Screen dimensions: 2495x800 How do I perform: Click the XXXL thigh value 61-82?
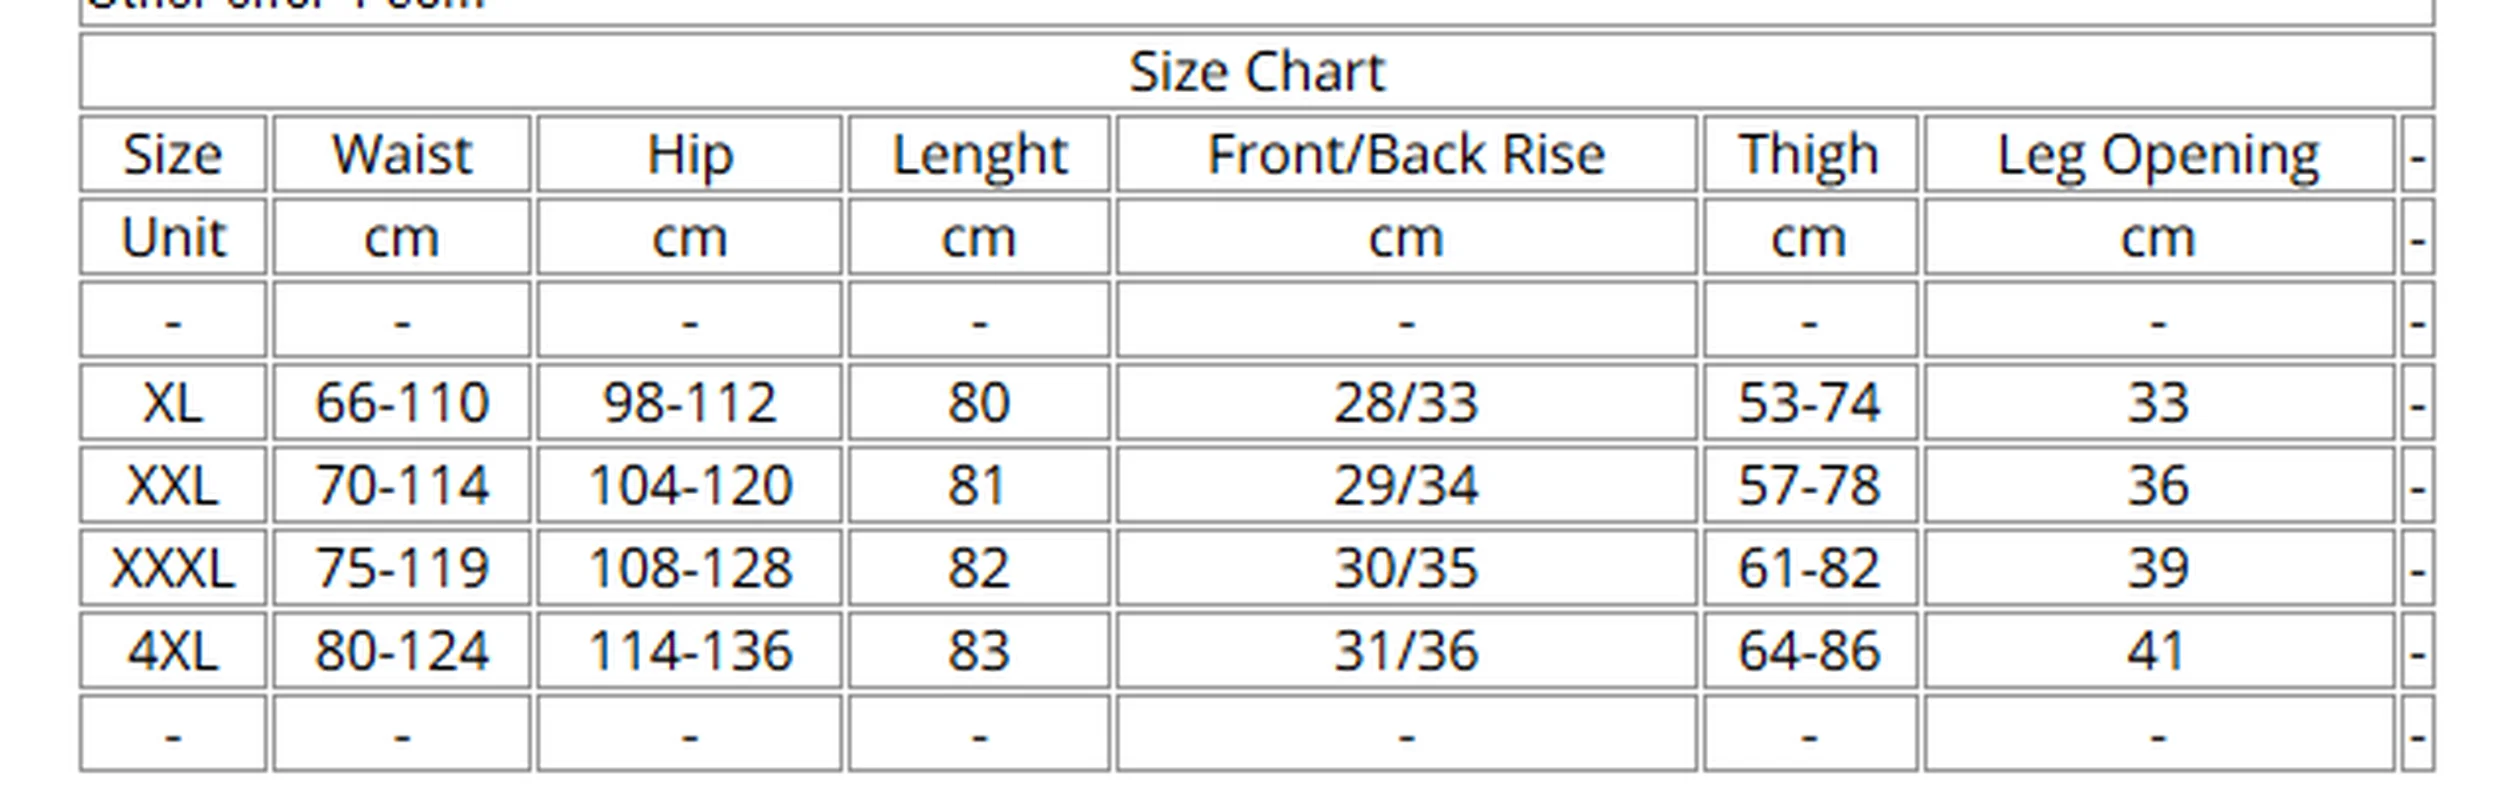click(1808, 568)
